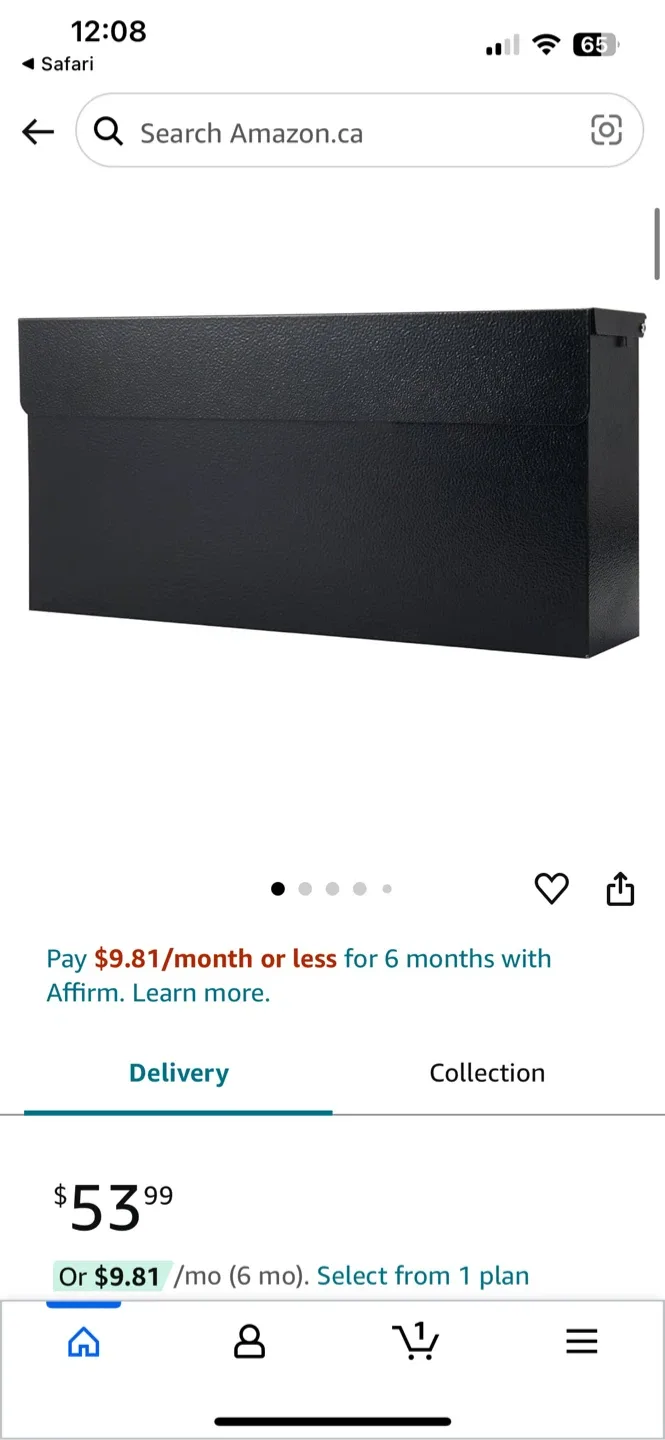The image size is (665, 1440).
Task: Return to Safari breadcrumb
Action: pyautogui.click(x=58, y=64)
